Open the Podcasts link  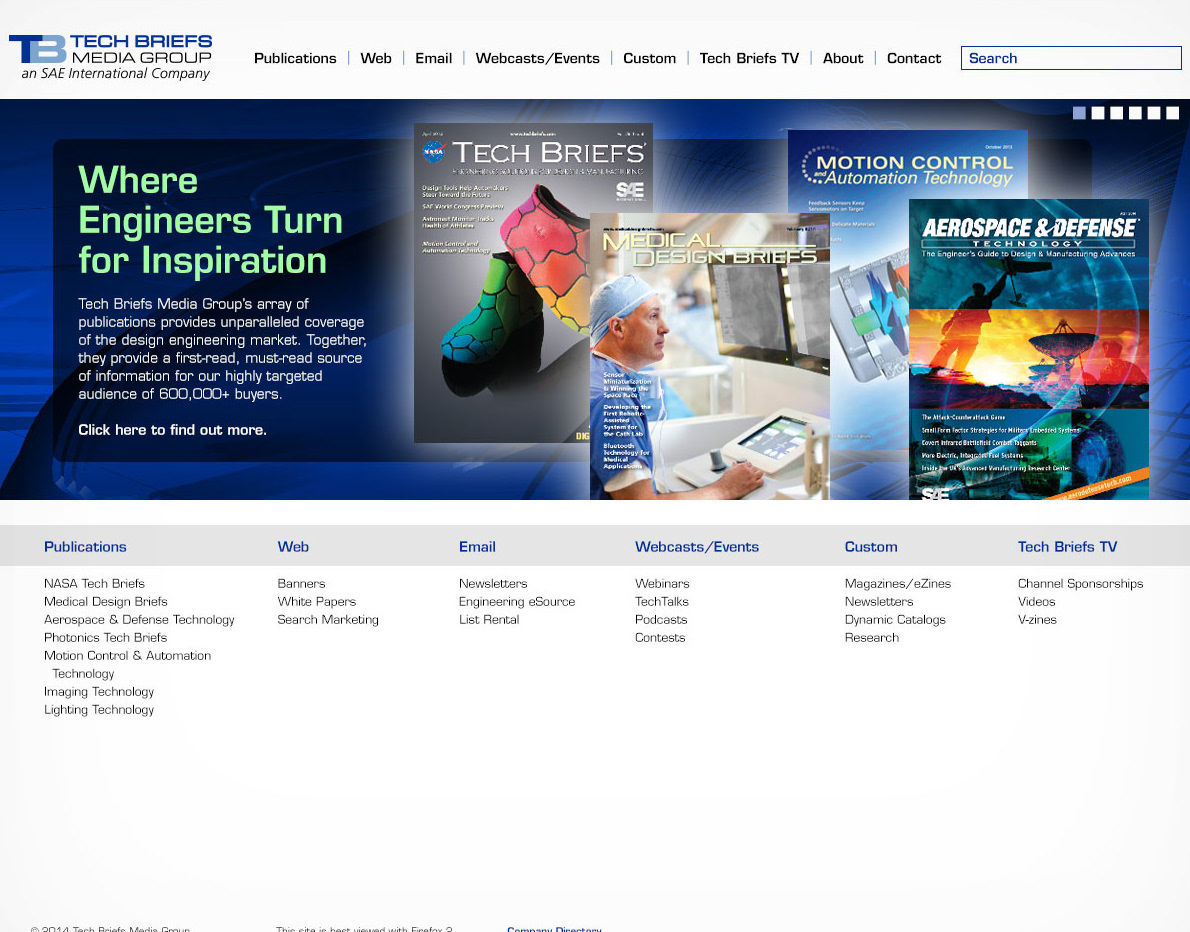pos(661,619)
